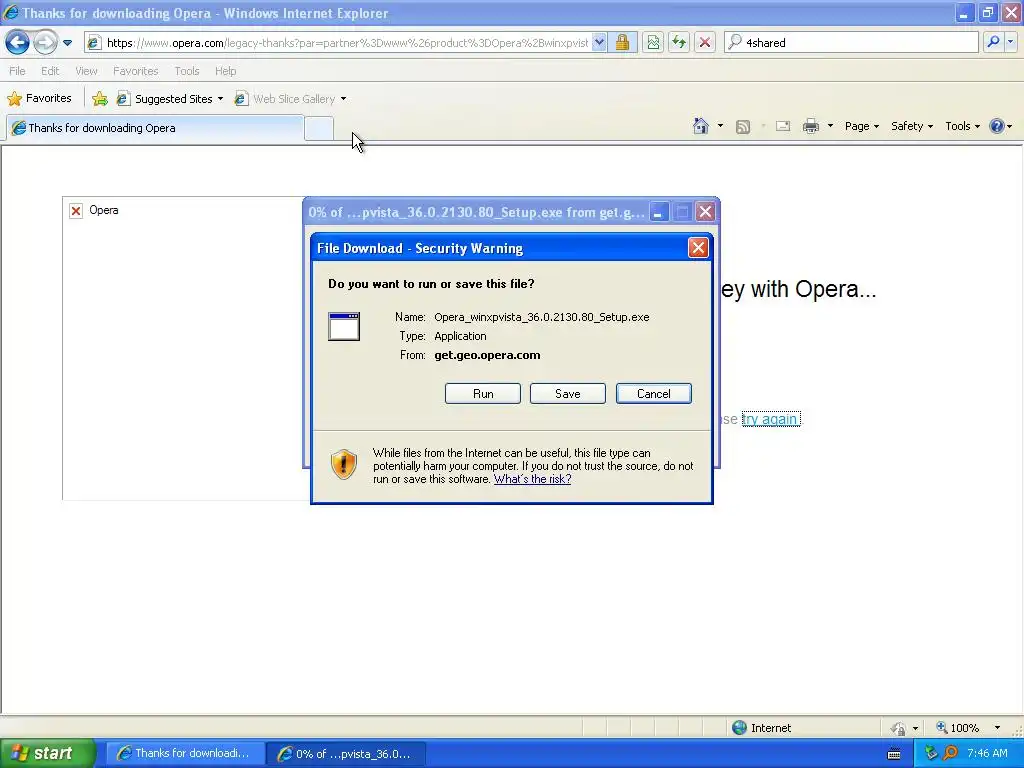Image resolution: width=1024 pixels, height=768 pixels.
Task: Switch to 0% download taskbar item
Action: click(345, 754)
